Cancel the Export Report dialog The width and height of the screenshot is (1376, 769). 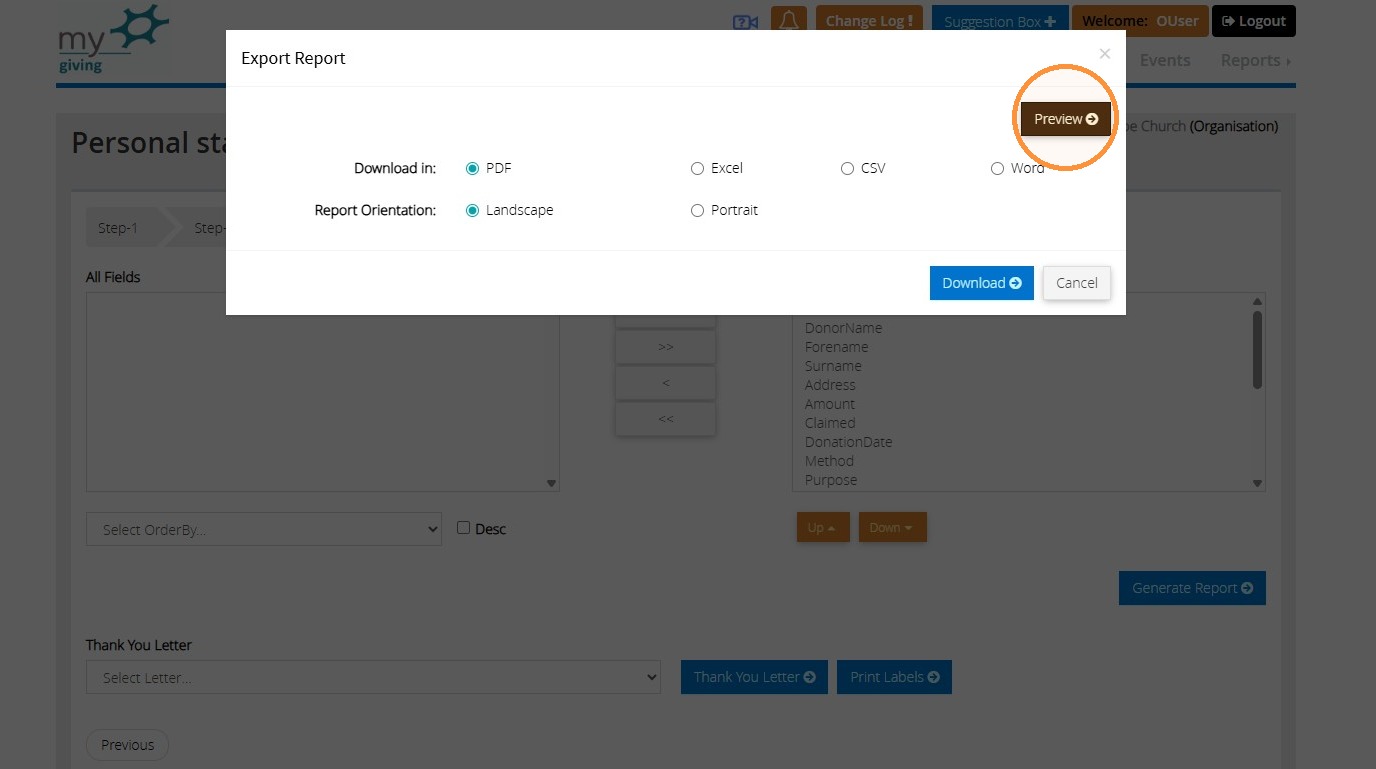[1077, 283]
